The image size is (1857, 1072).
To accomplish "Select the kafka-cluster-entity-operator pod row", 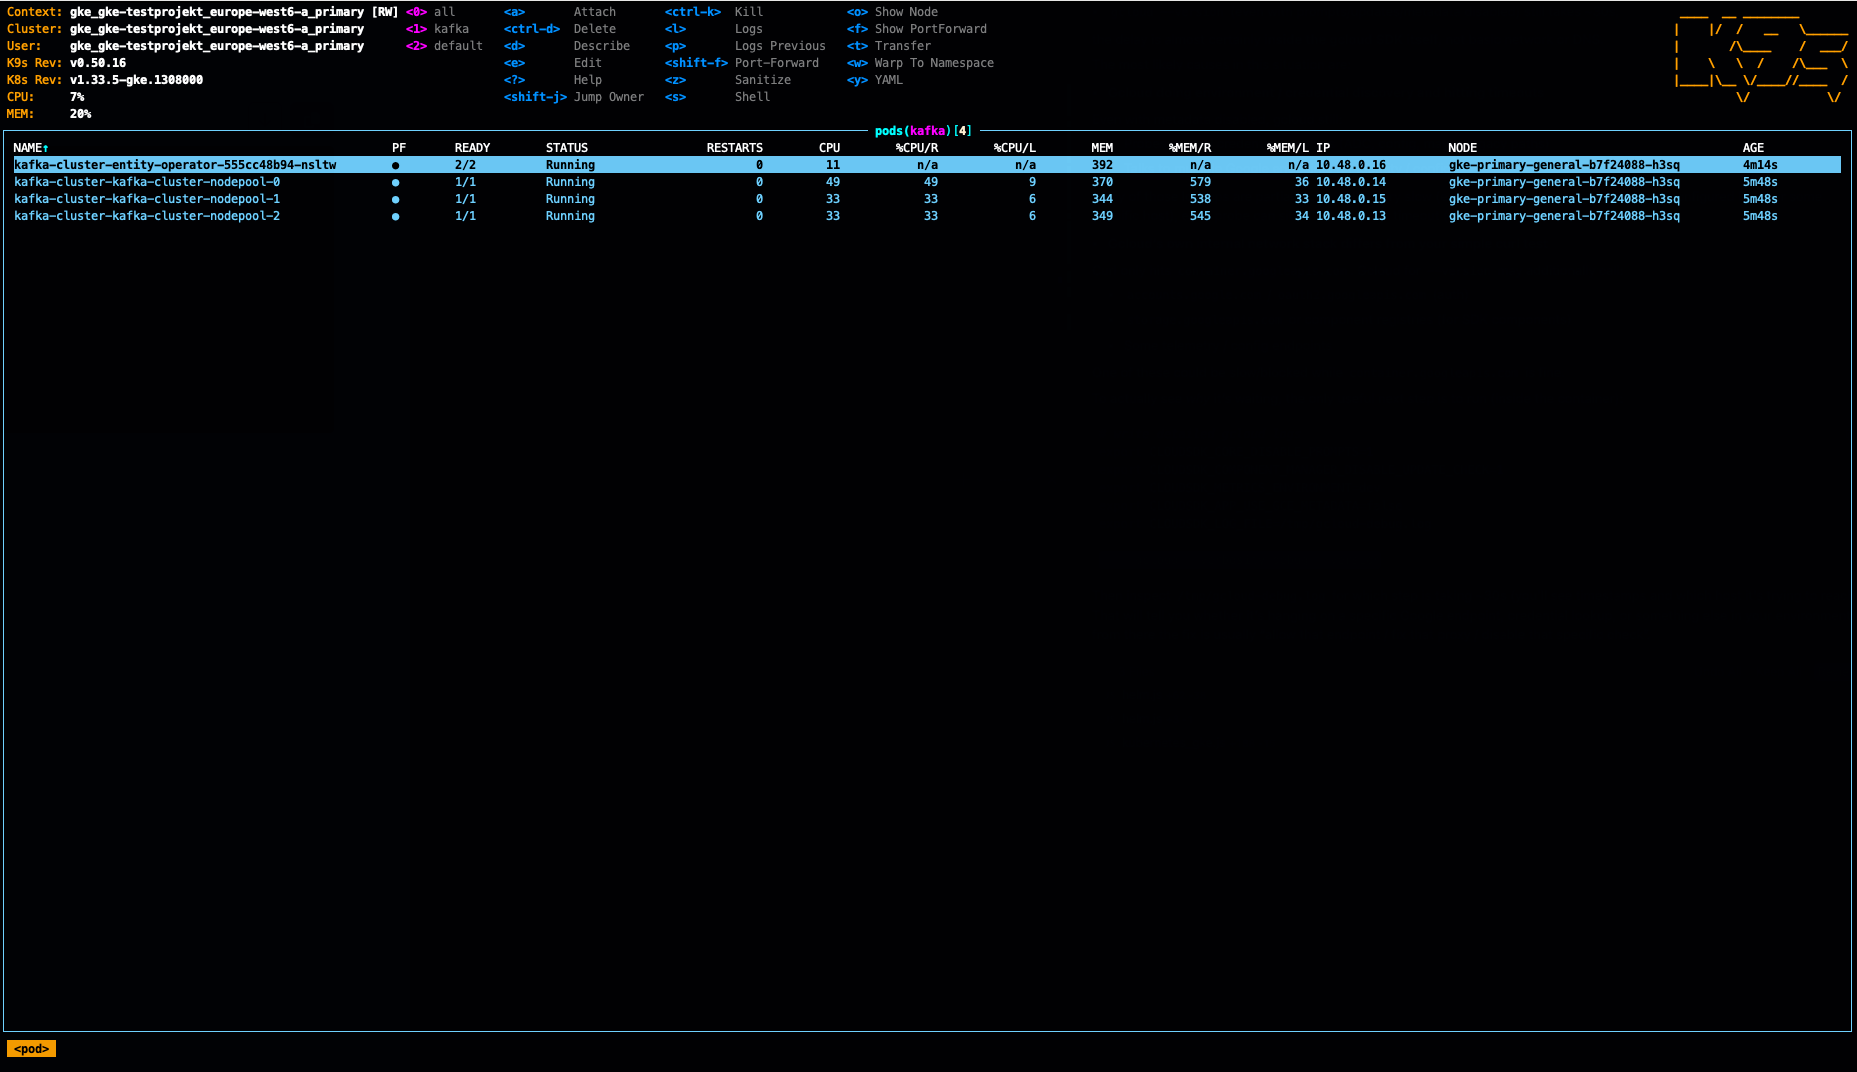I will pyautogui.click(x=175, y=165).
